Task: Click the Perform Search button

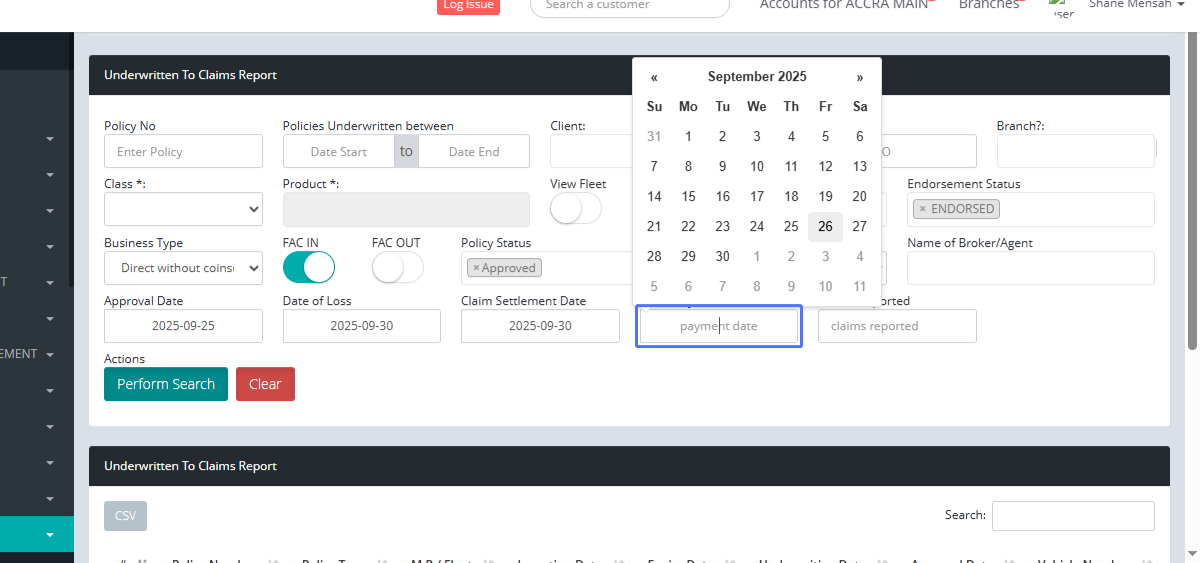Action: (166, 384)
